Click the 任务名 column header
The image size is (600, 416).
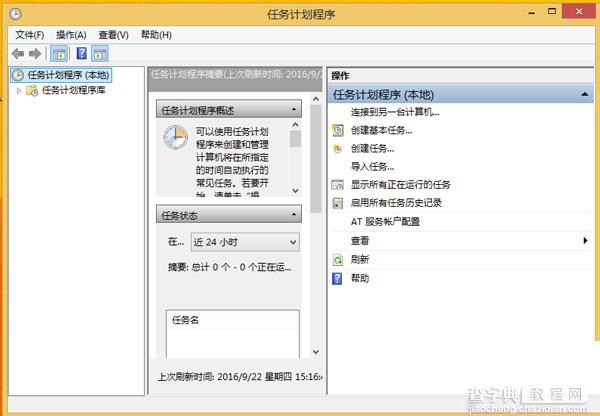coord(233,320)
